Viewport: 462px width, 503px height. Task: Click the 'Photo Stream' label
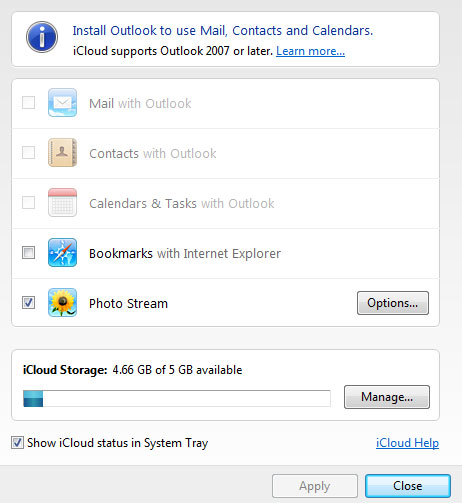click(x=128, y=303)
